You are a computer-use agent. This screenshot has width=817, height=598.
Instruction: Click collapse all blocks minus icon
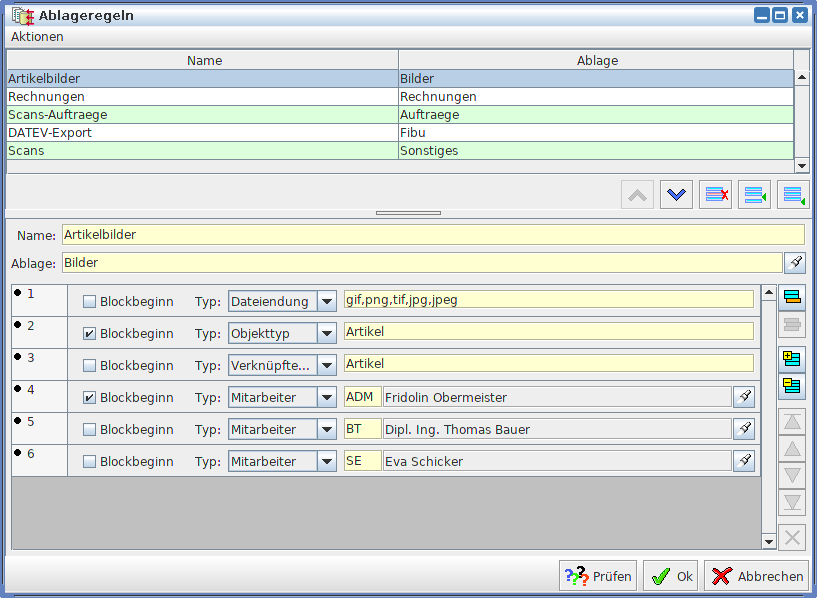[x=792, y=385]
